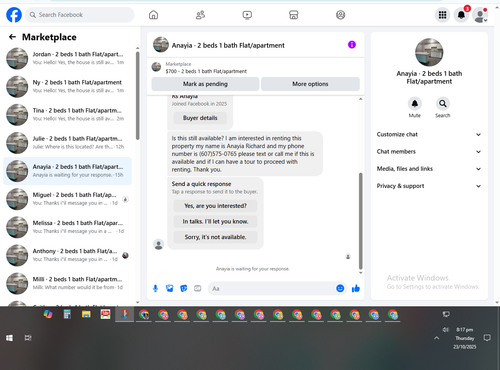Expand Media, files and links section
Viewport: 500px width, 370px height.
pos(429,169)
